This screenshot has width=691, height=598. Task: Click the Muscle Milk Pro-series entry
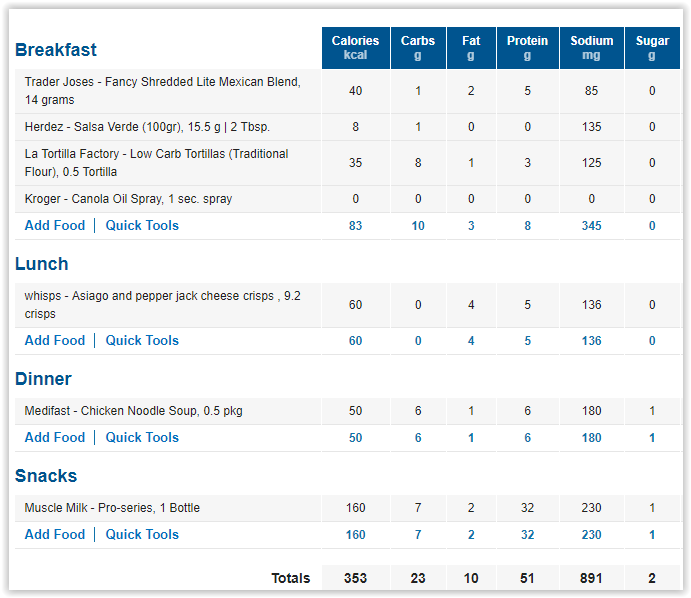click(x=112, y=508)
